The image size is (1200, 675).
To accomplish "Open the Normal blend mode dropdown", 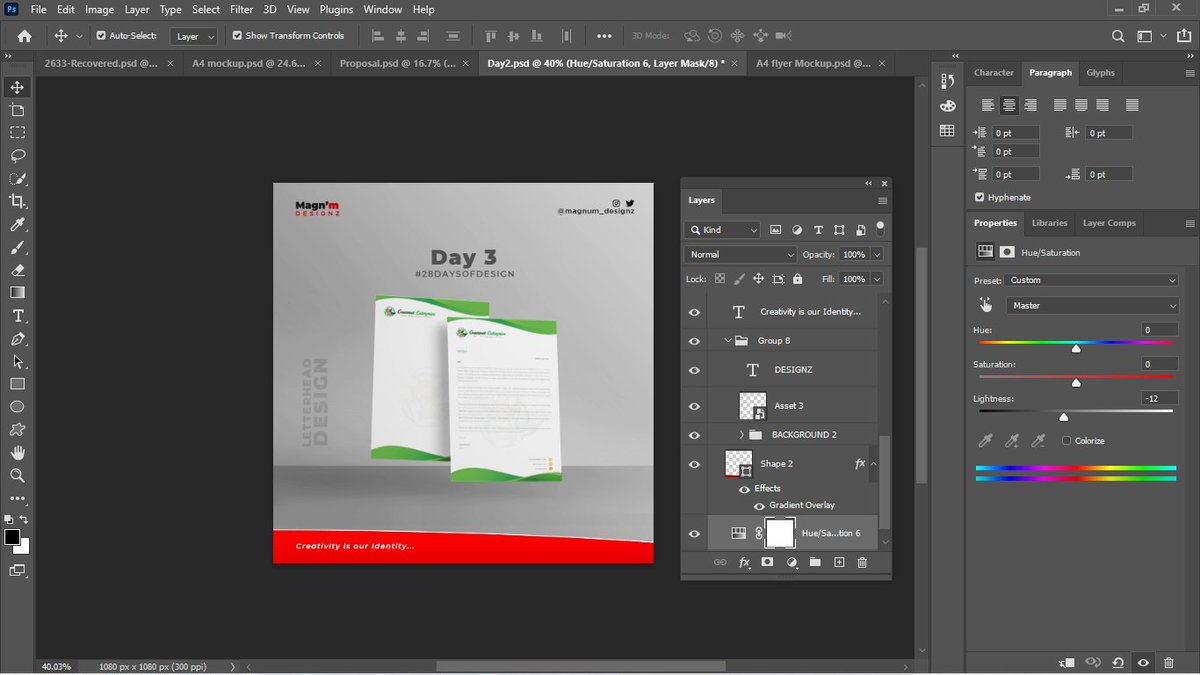I will coord(741,255).
